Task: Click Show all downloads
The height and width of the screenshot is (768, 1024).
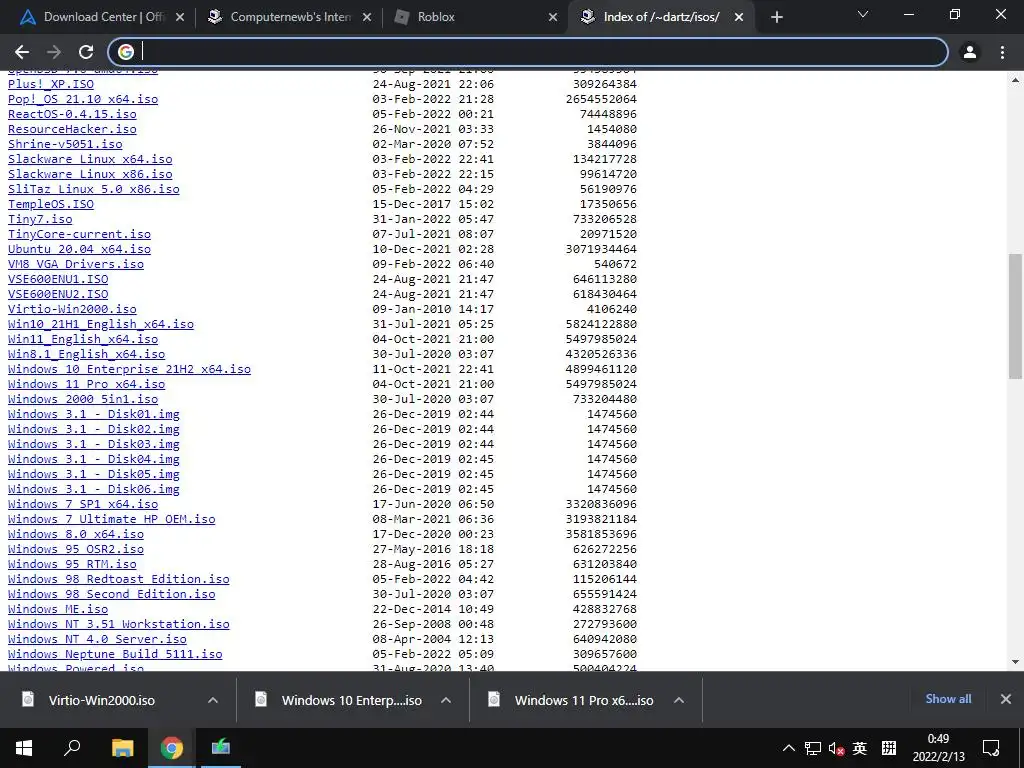Action: (x=948, y=699)
